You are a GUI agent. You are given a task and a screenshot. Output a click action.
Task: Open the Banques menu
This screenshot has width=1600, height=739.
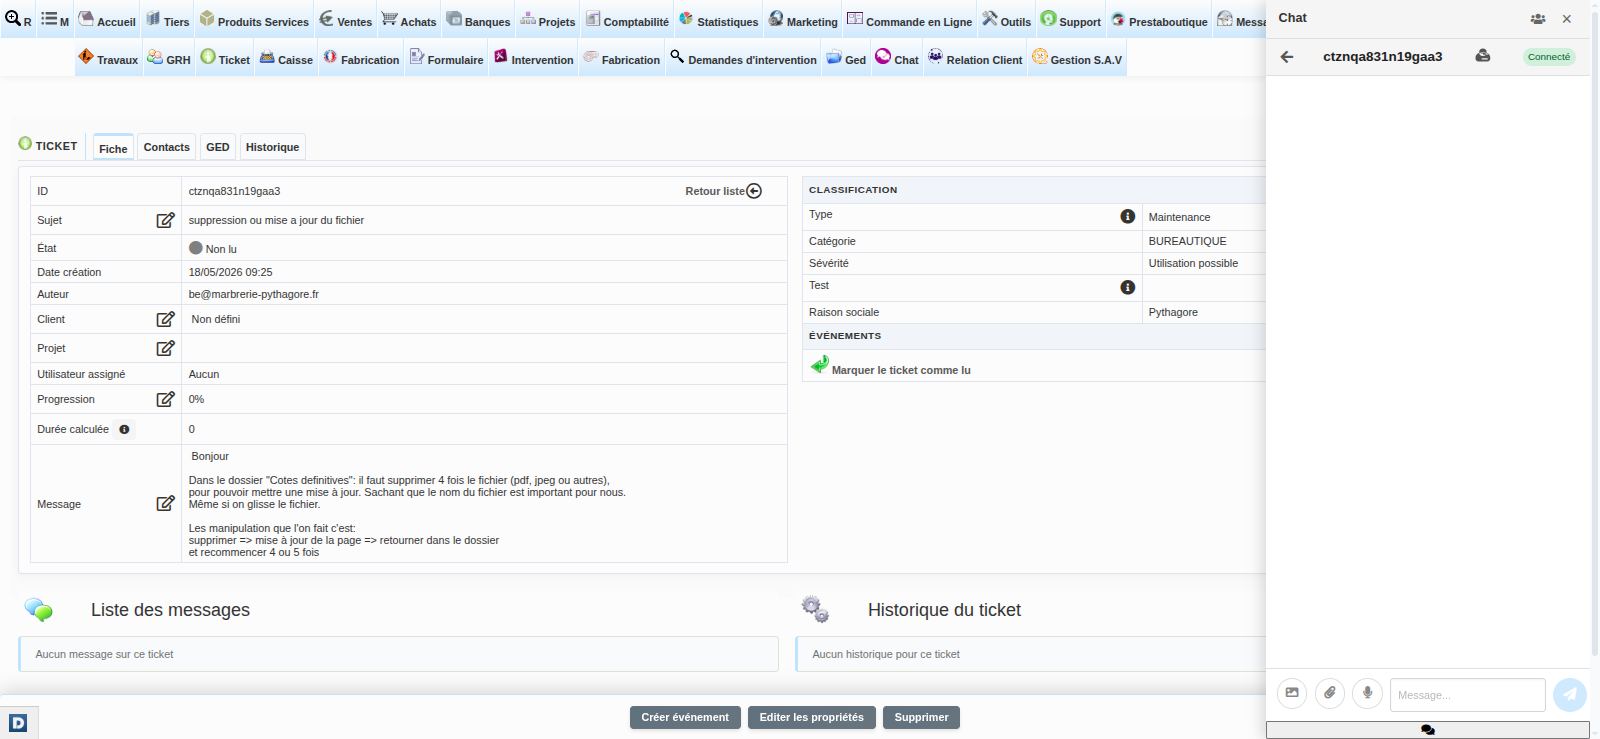[478, 20]
